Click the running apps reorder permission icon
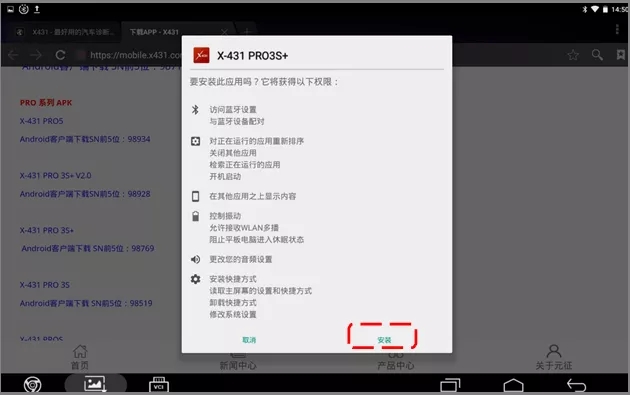This screenshot has height=395, width=630. point(195,141)
